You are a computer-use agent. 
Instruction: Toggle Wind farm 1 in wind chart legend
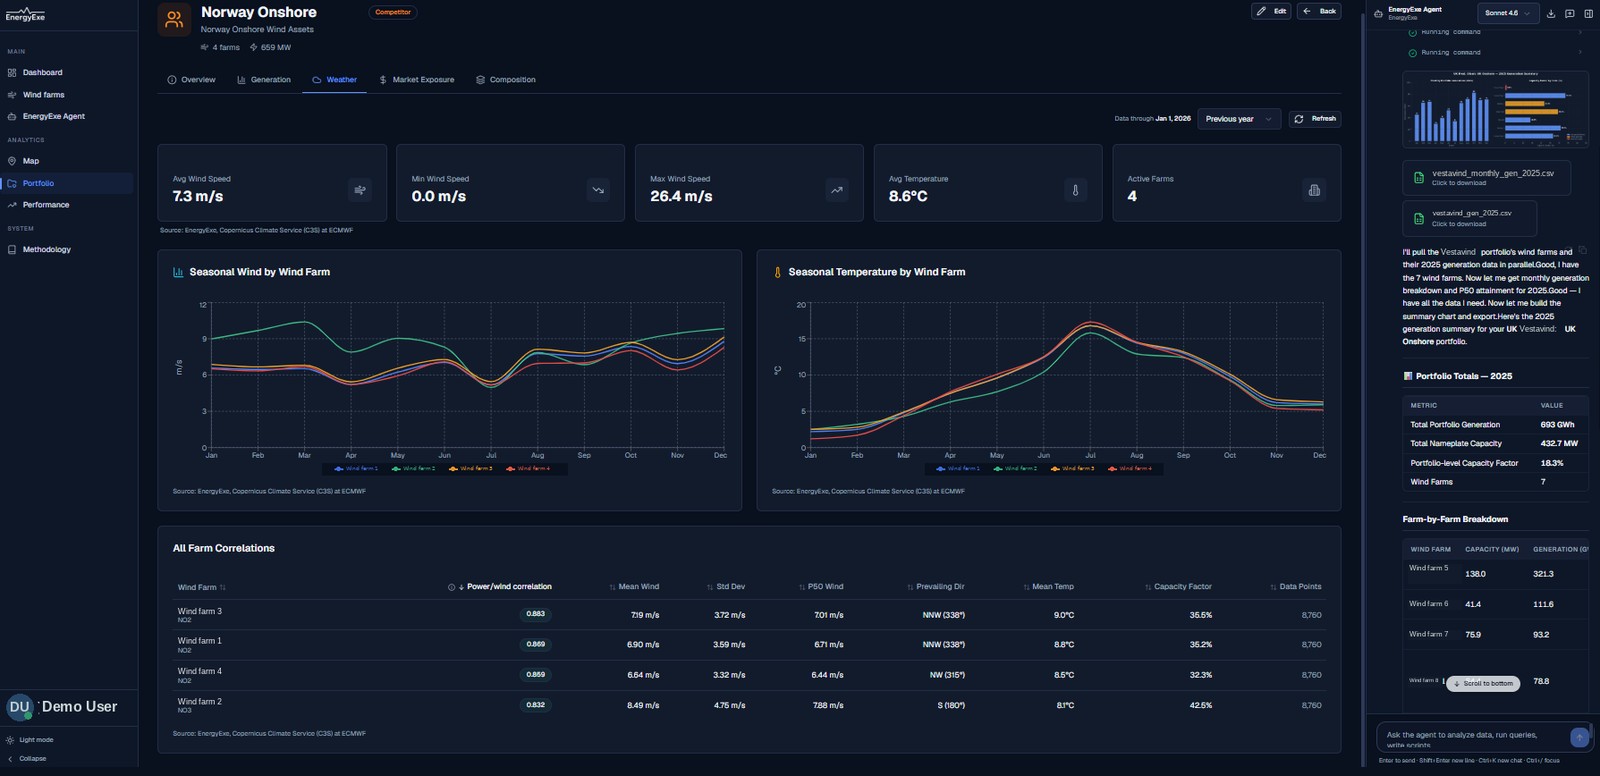[357, 468]
